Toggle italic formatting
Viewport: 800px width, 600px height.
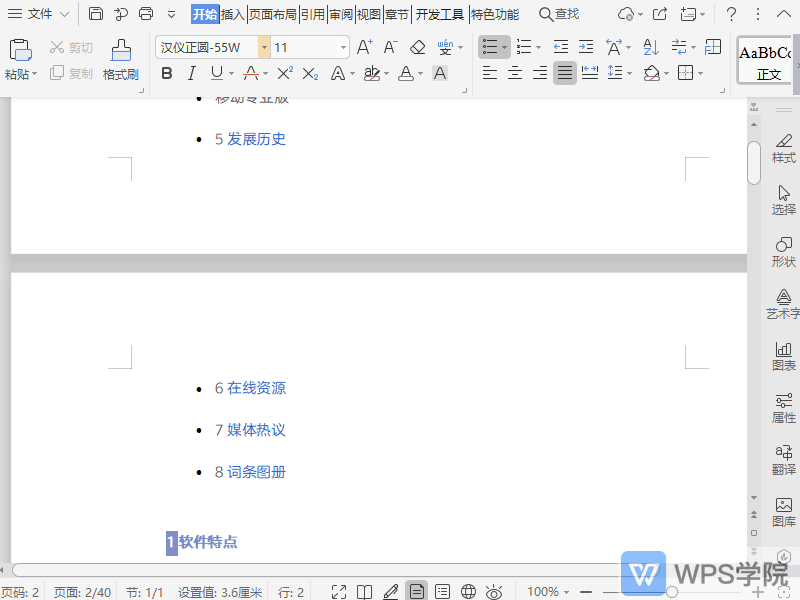[x=191, y=73]
